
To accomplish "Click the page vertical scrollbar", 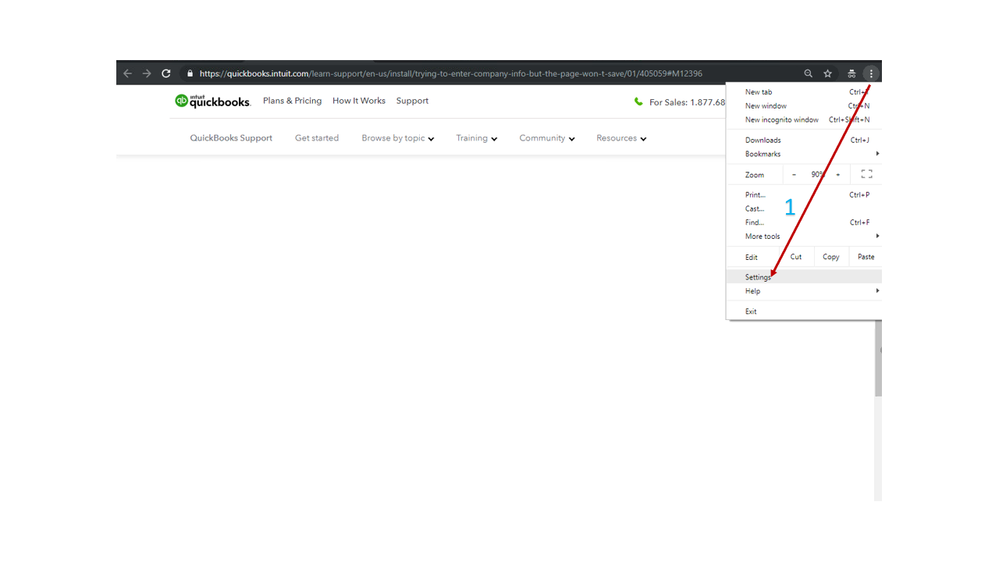I will click(879, 359).
